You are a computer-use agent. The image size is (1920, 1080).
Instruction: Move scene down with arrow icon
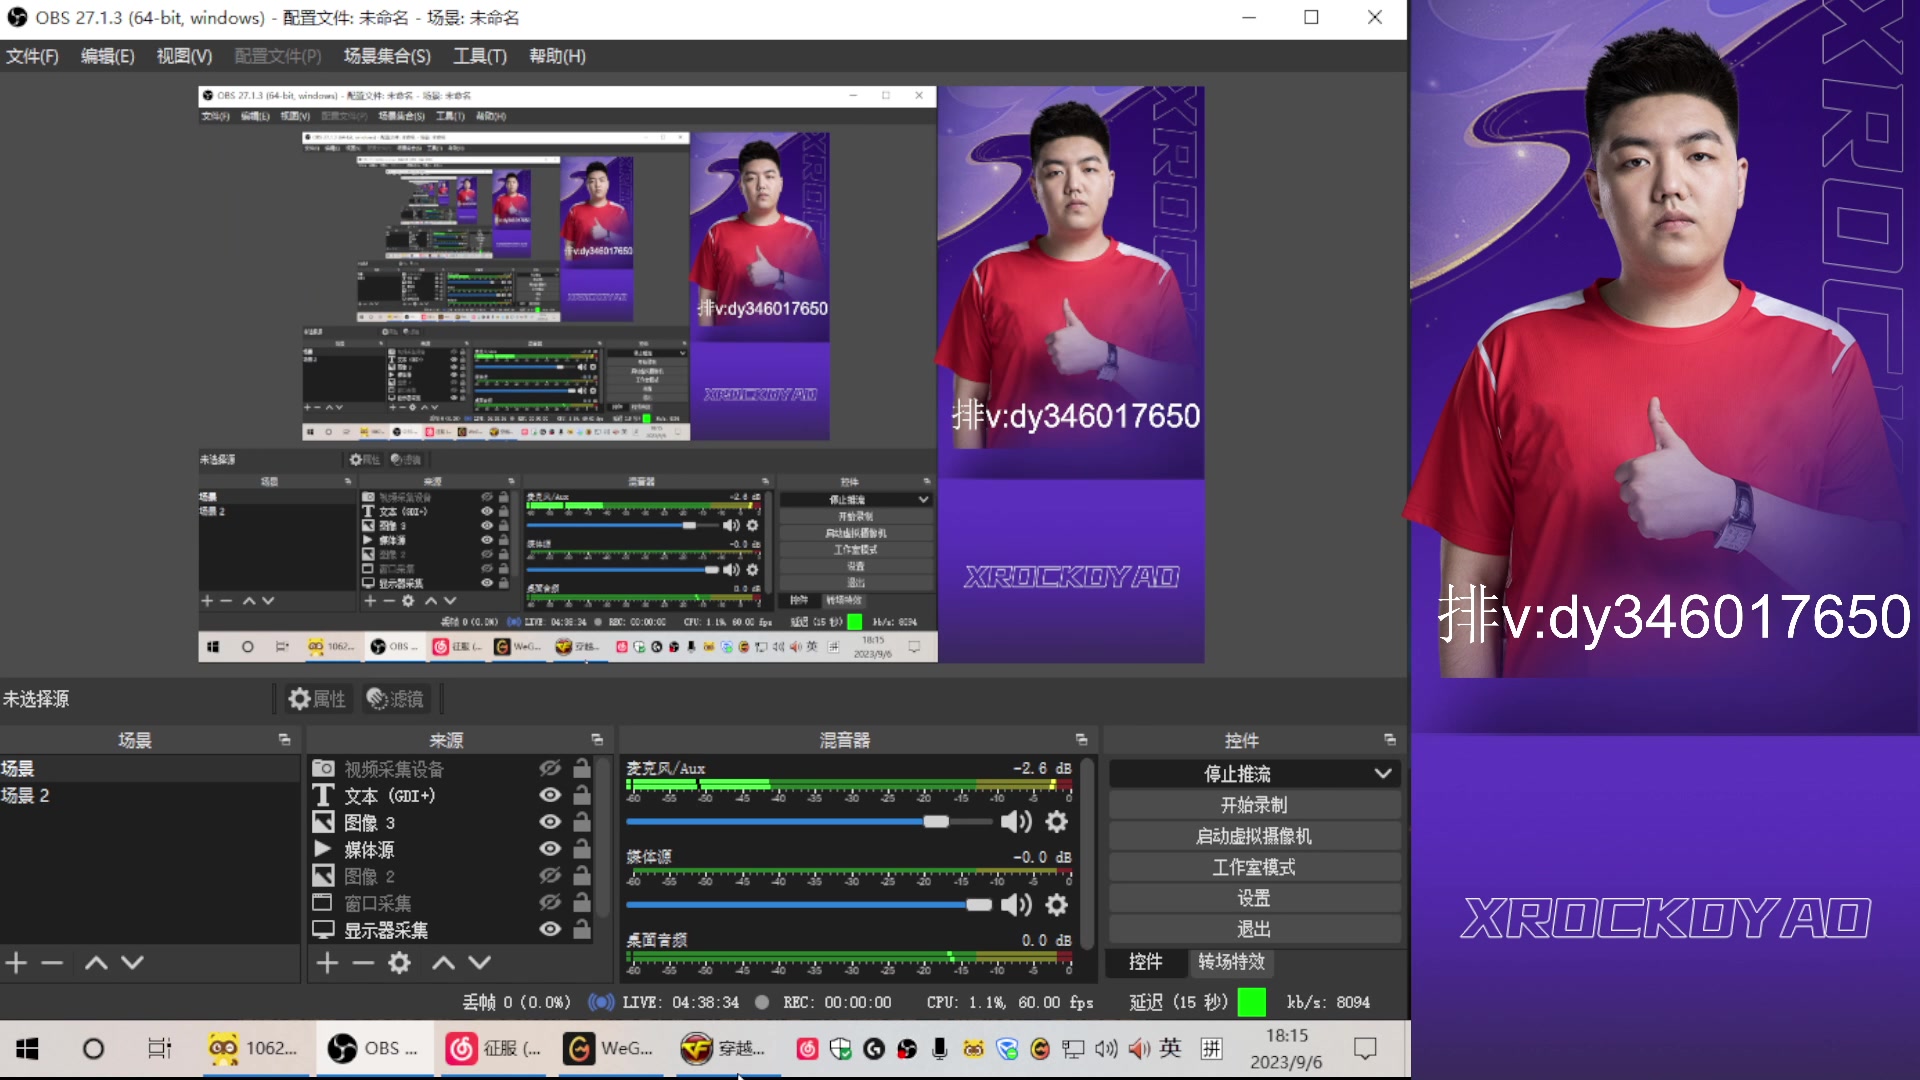(x=132, y=962)
